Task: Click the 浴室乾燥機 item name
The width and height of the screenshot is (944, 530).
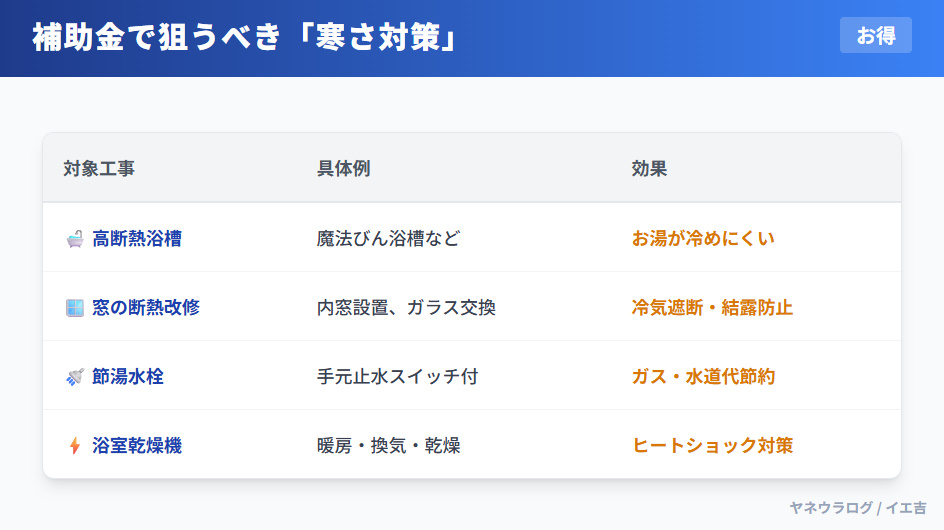Action: coord(137,446)
